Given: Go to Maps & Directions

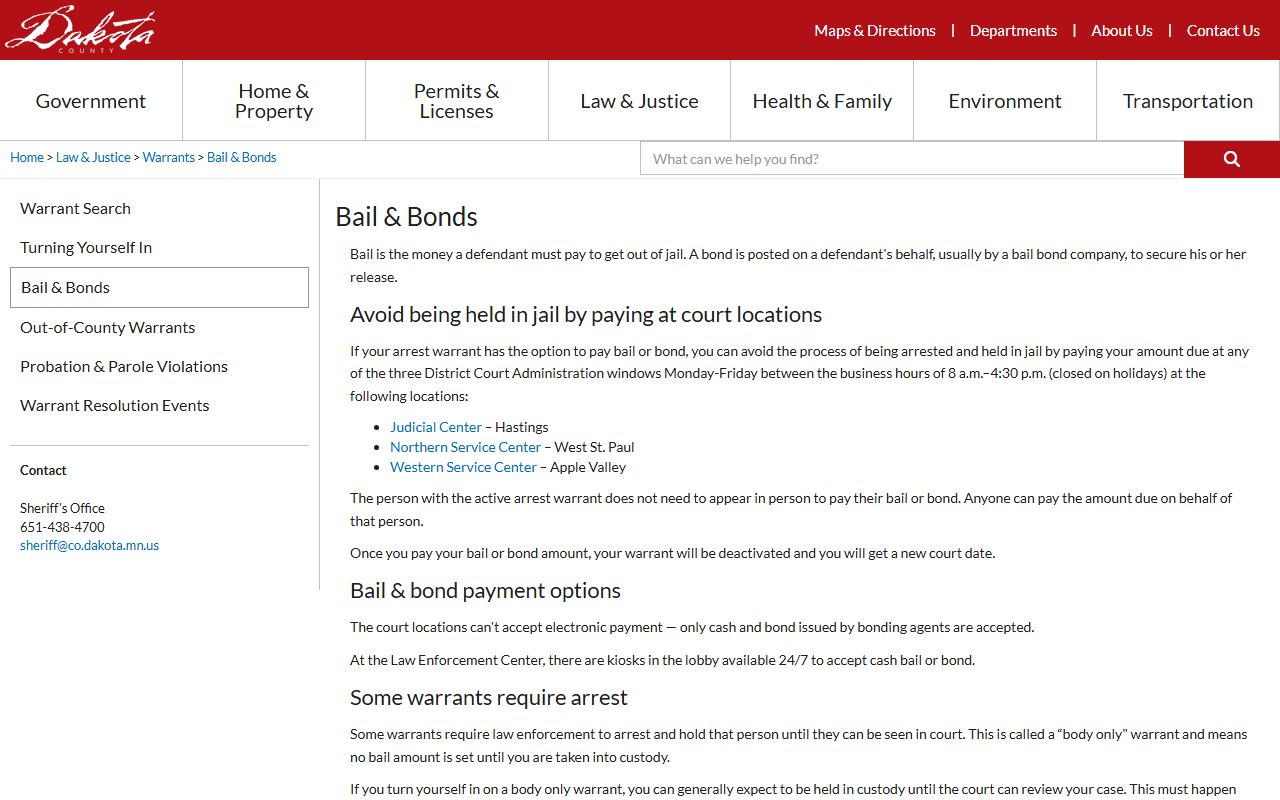Looking at the screenshot, I should click(875, 31).
